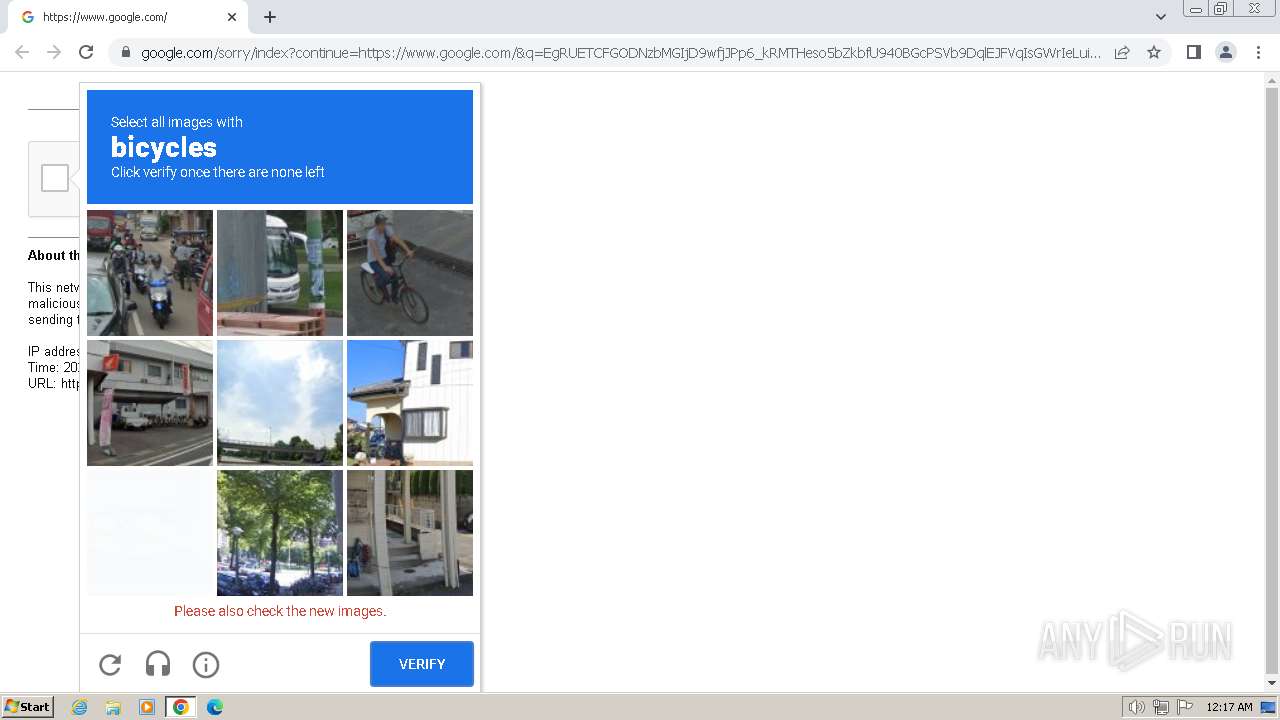The width and height of the screenshot is (1280, 720).
Task: Click the padlock site info icon
Action: [125, 52]
